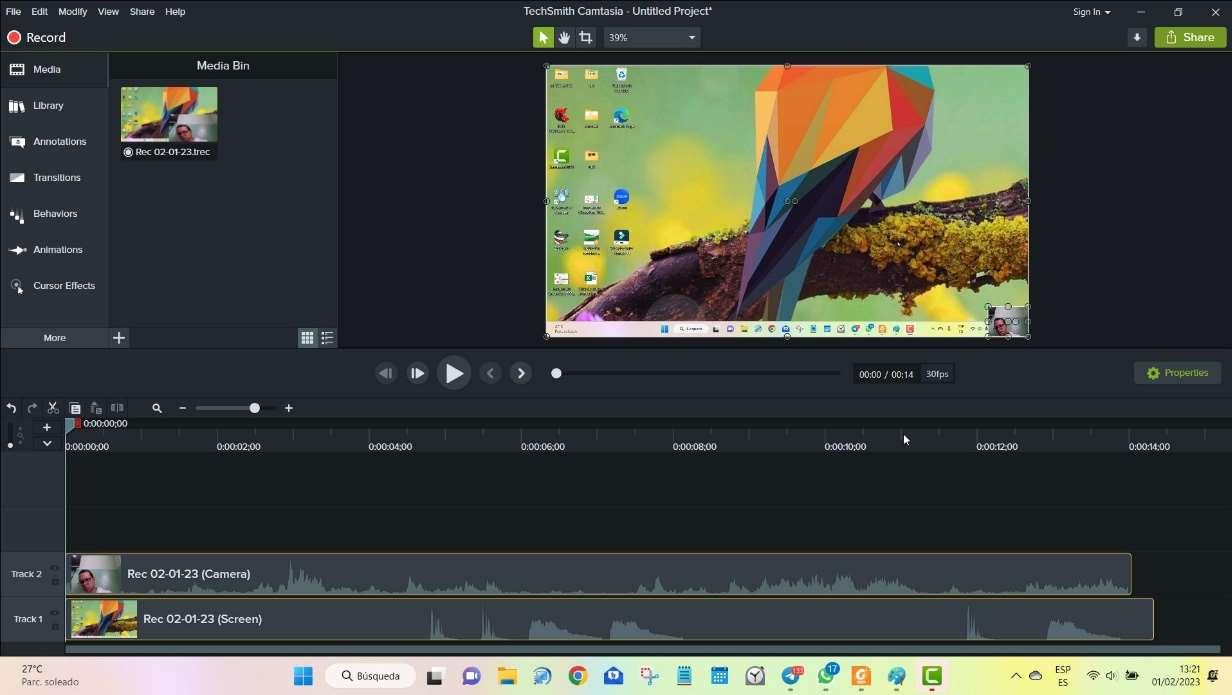The width and height of the screenshot is (1232, 695).
Task: Click the previous frame rewind button
Action: tap(386, 373)
